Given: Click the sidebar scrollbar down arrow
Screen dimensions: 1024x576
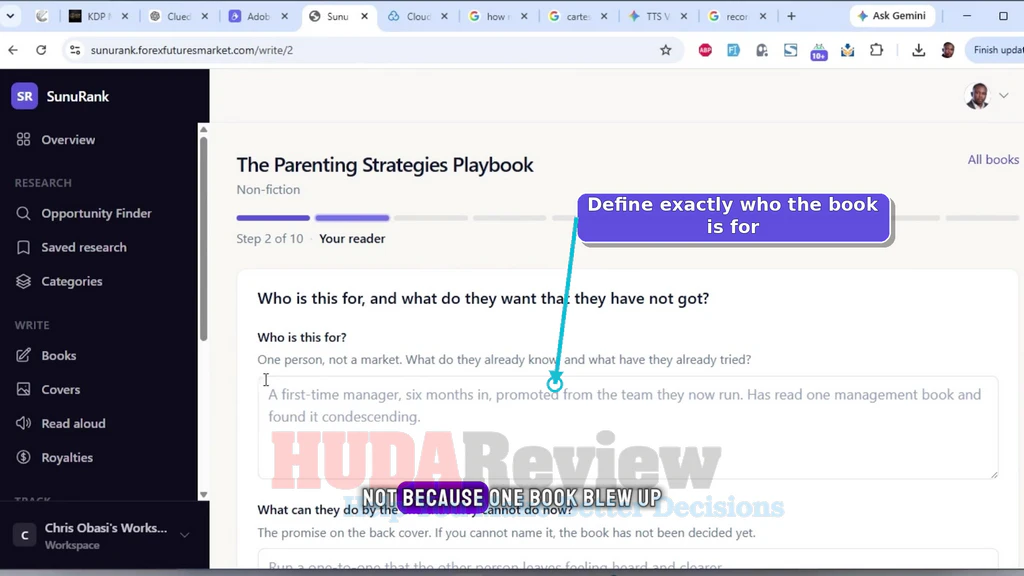Looking at the screenshot, I should pyautogui.click(x=204, y=494).
